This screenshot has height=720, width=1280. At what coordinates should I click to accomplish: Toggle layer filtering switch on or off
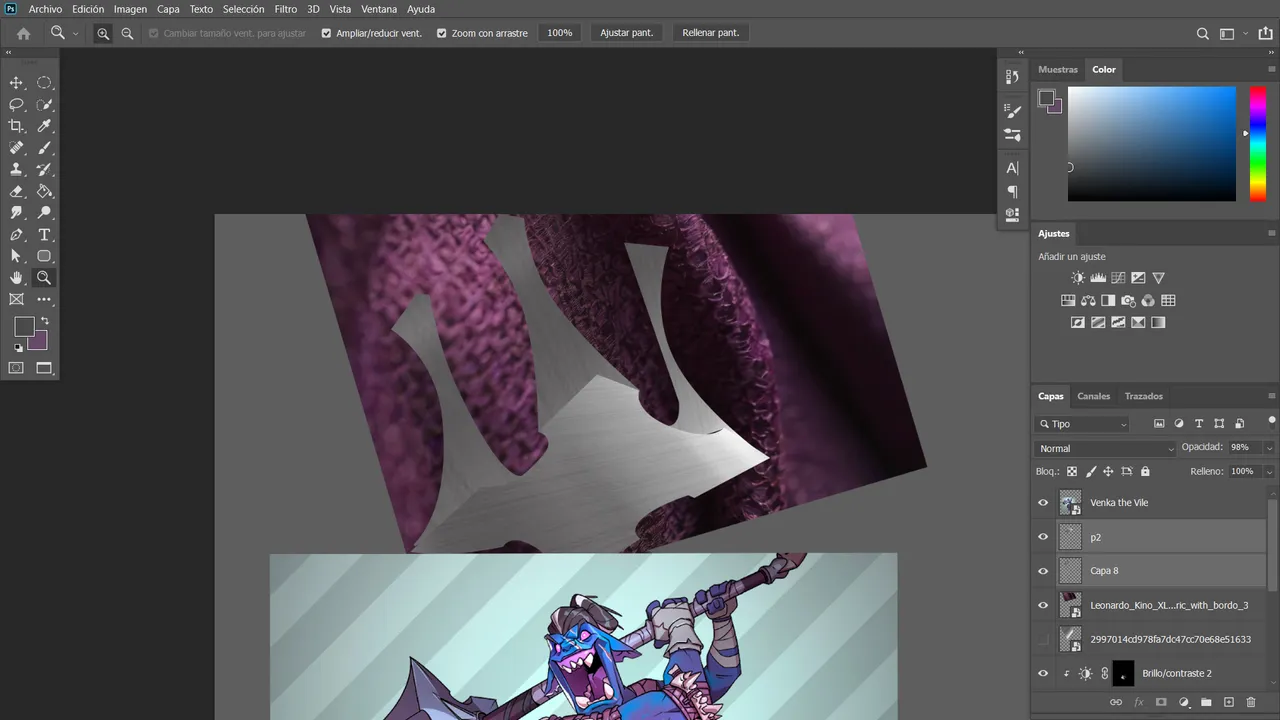[1271, 423]
